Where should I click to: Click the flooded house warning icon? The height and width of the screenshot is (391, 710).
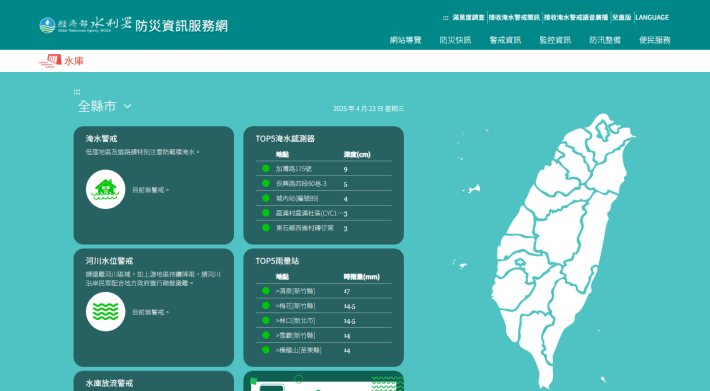pyautogui.click(x=106, y=189)
